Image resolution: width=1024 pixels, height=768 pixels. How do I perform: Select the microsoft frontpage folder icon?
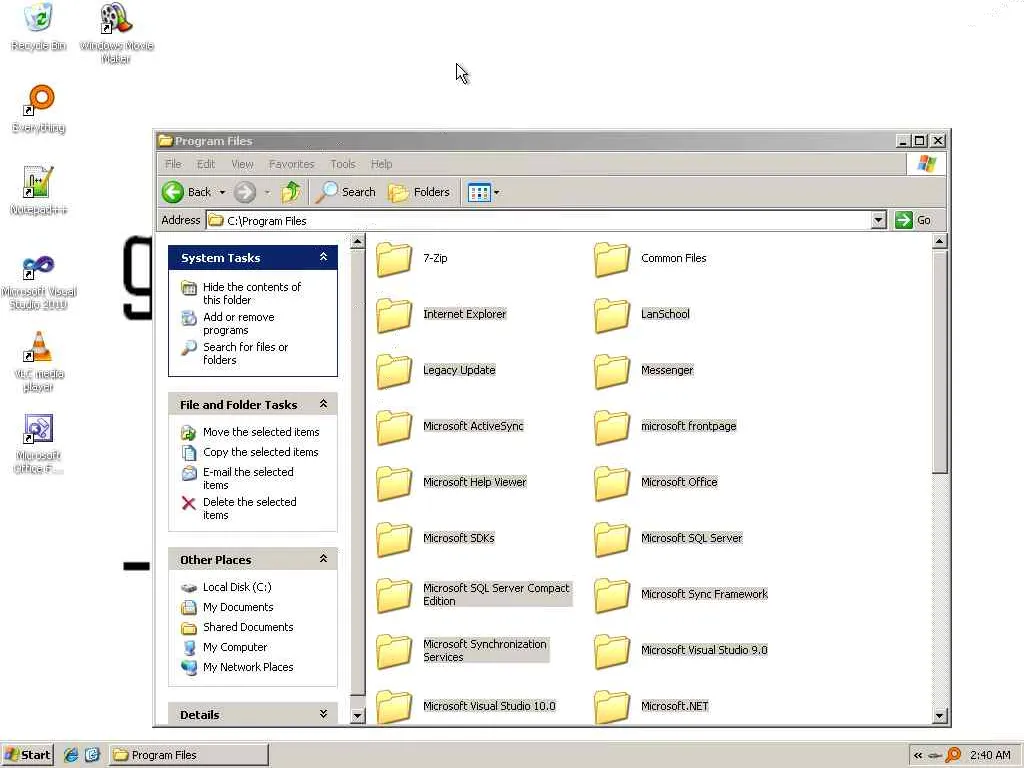tap(612, 427)
